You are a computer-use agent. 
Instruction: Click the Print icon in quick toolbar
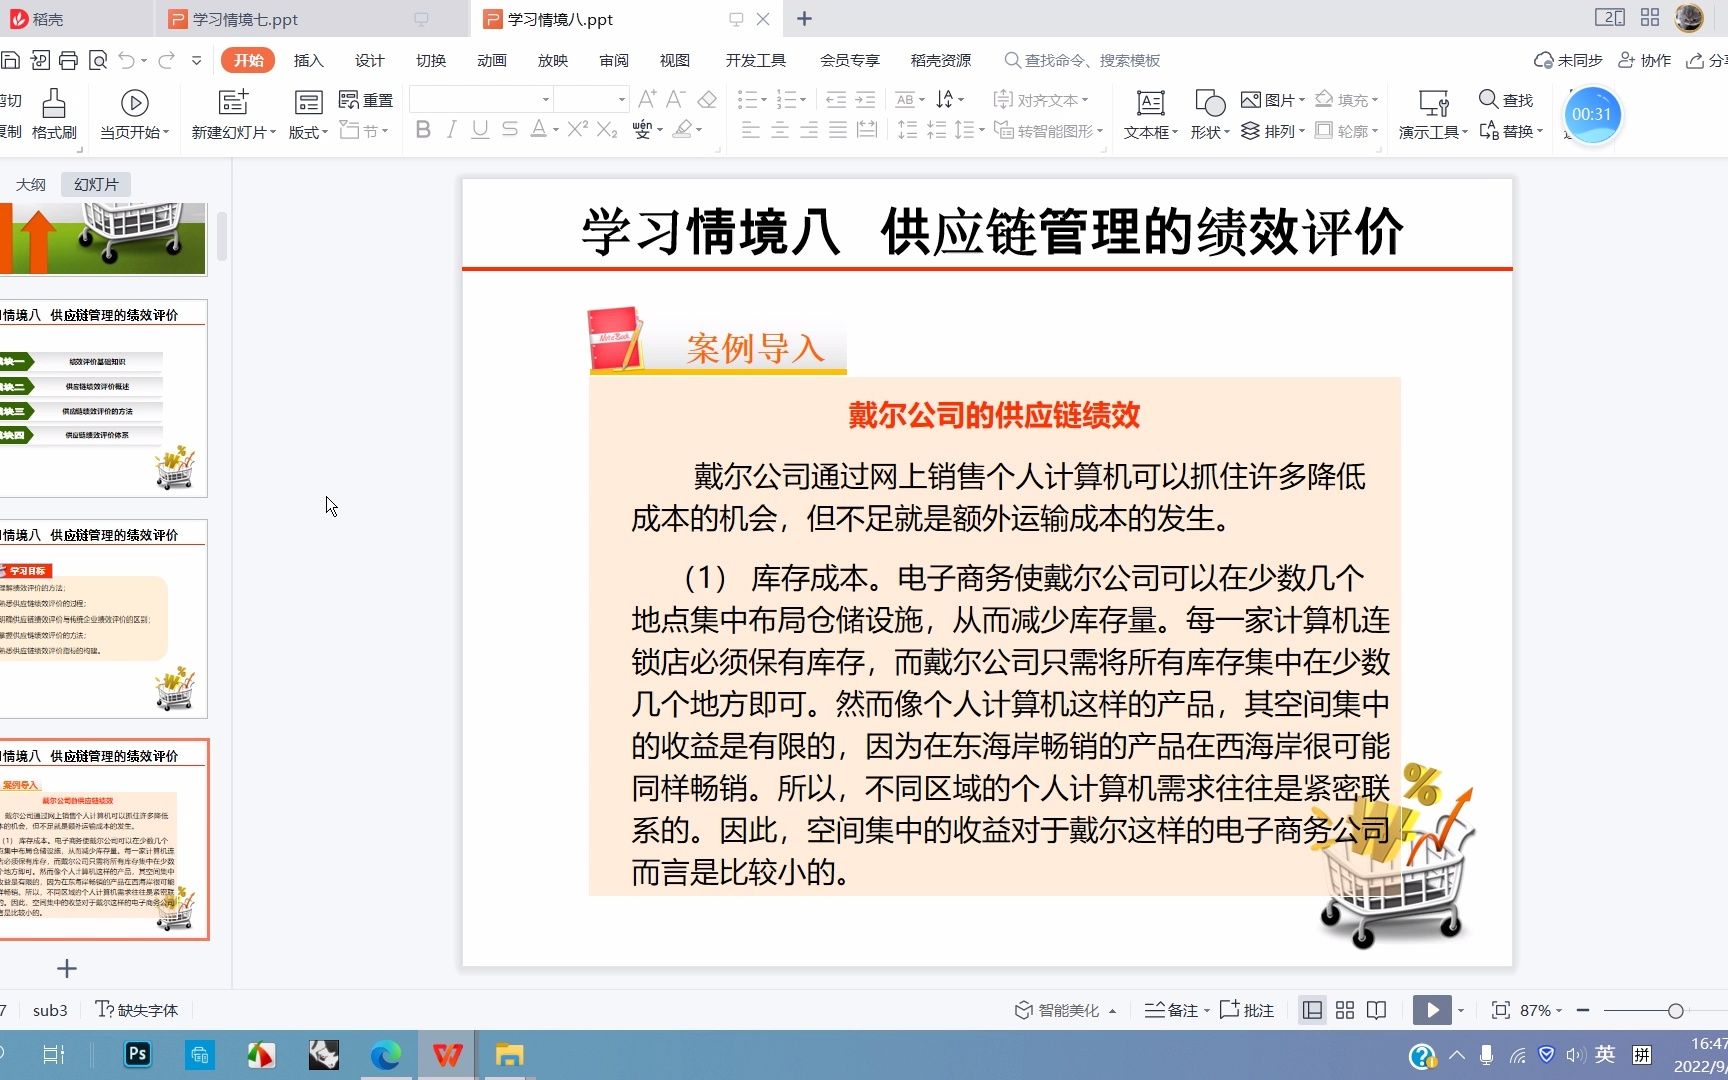pyautogui.click(x=68, y=60)
